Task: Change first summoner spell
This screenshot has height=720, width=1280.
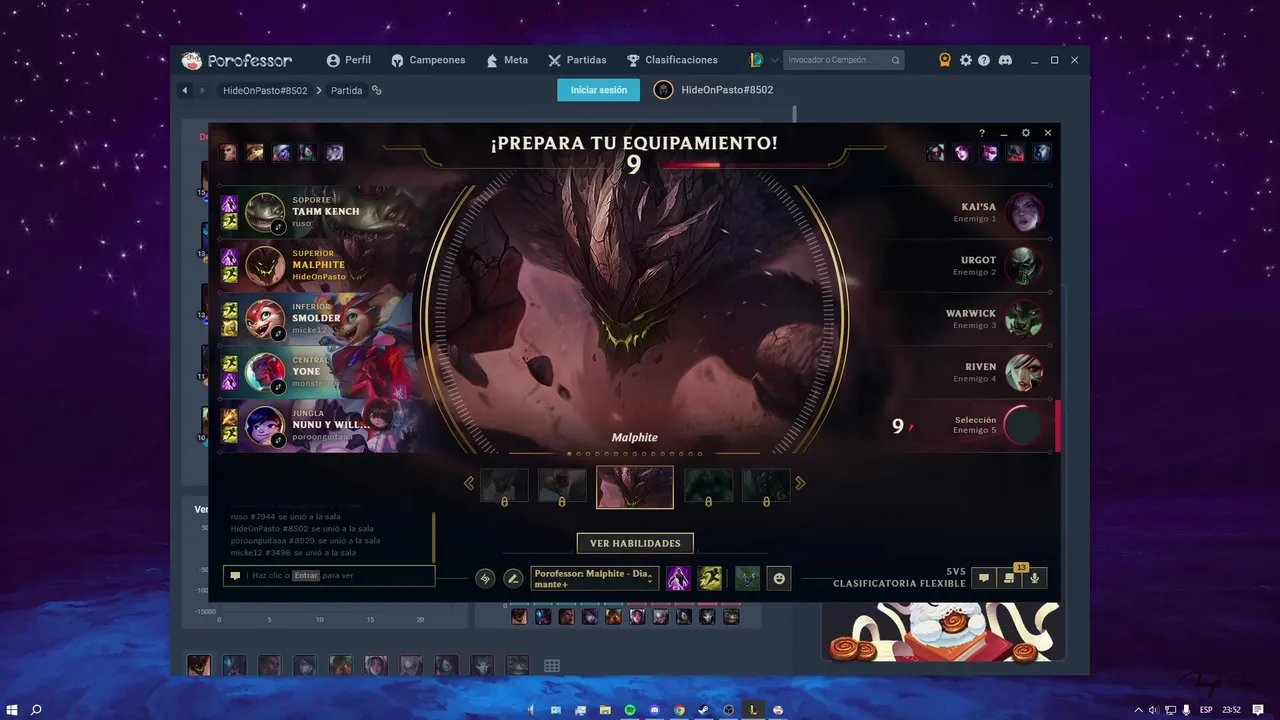Action: tap(678, 578)
